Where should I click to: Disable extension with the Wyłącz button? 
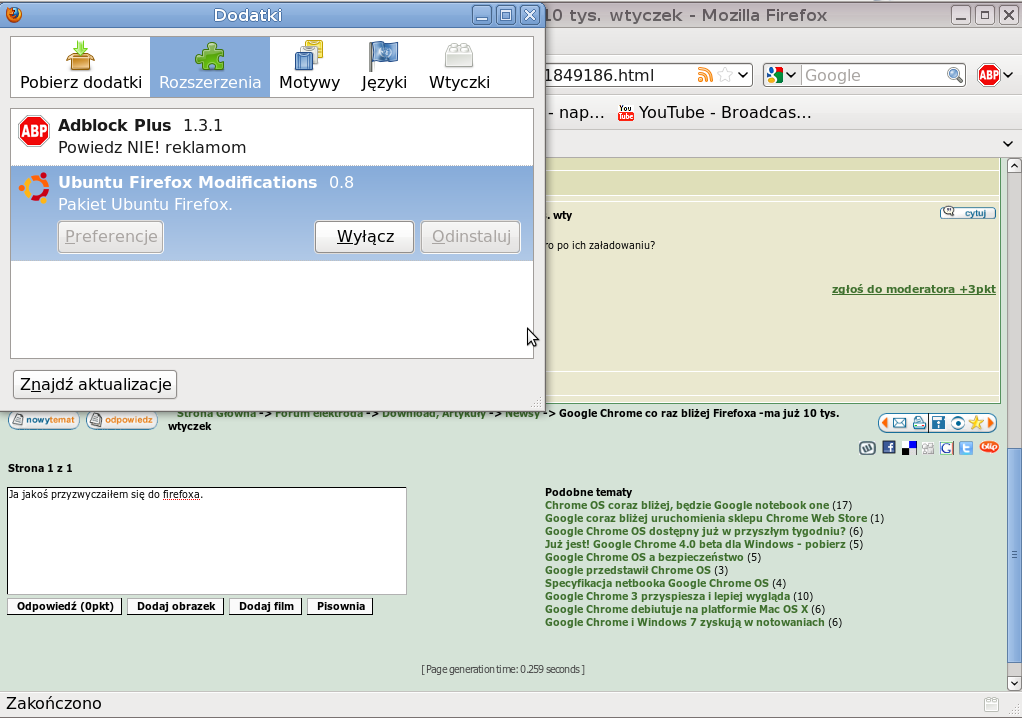click(364, 237)
